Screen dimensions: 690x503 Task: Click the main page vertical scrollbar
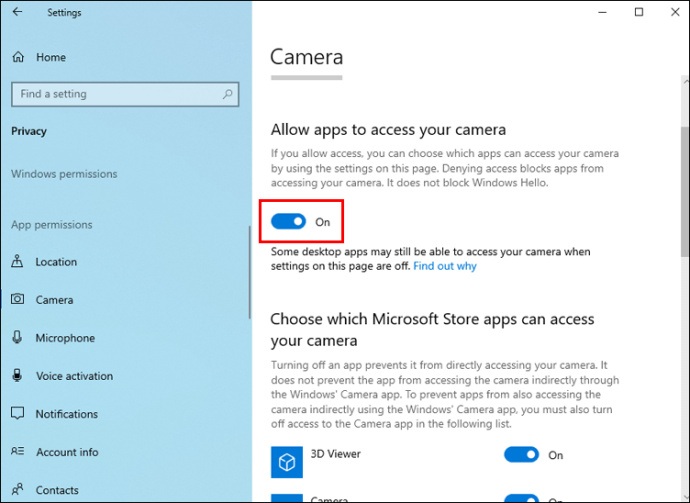685,191
